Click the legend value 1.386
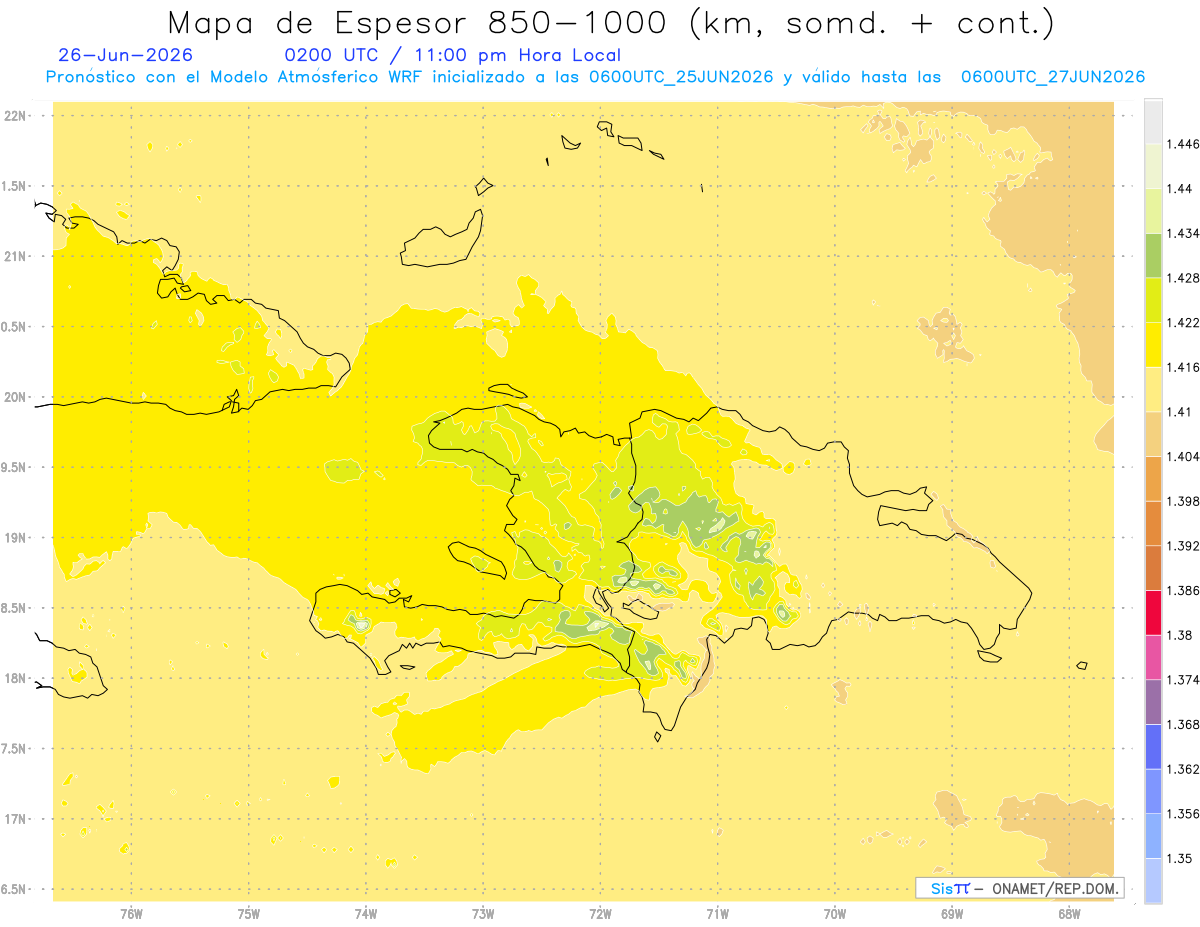Screen dimensions: 1200x927 (1183, 591)
